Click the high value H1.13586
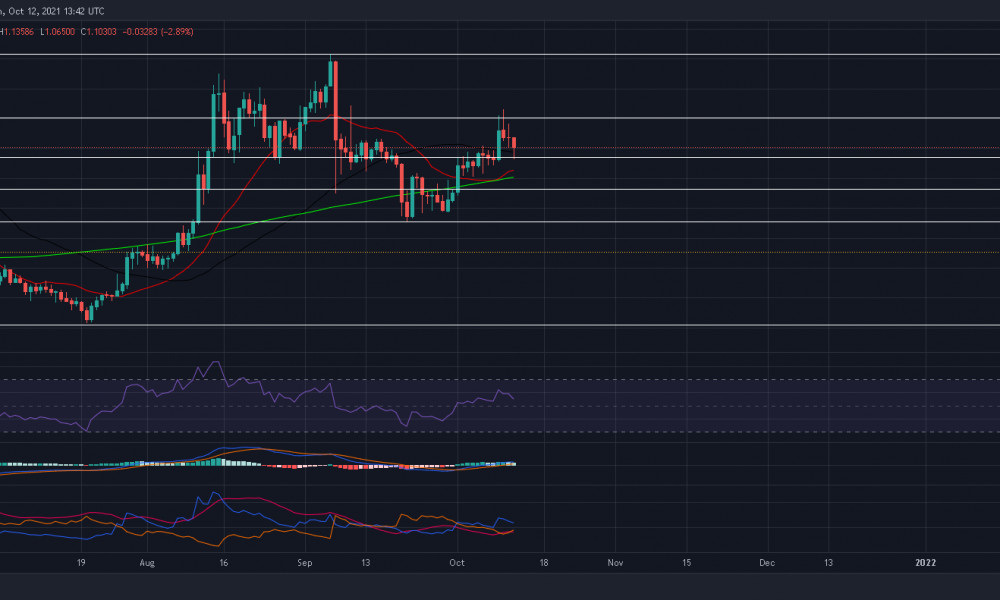 coord(17,31)
